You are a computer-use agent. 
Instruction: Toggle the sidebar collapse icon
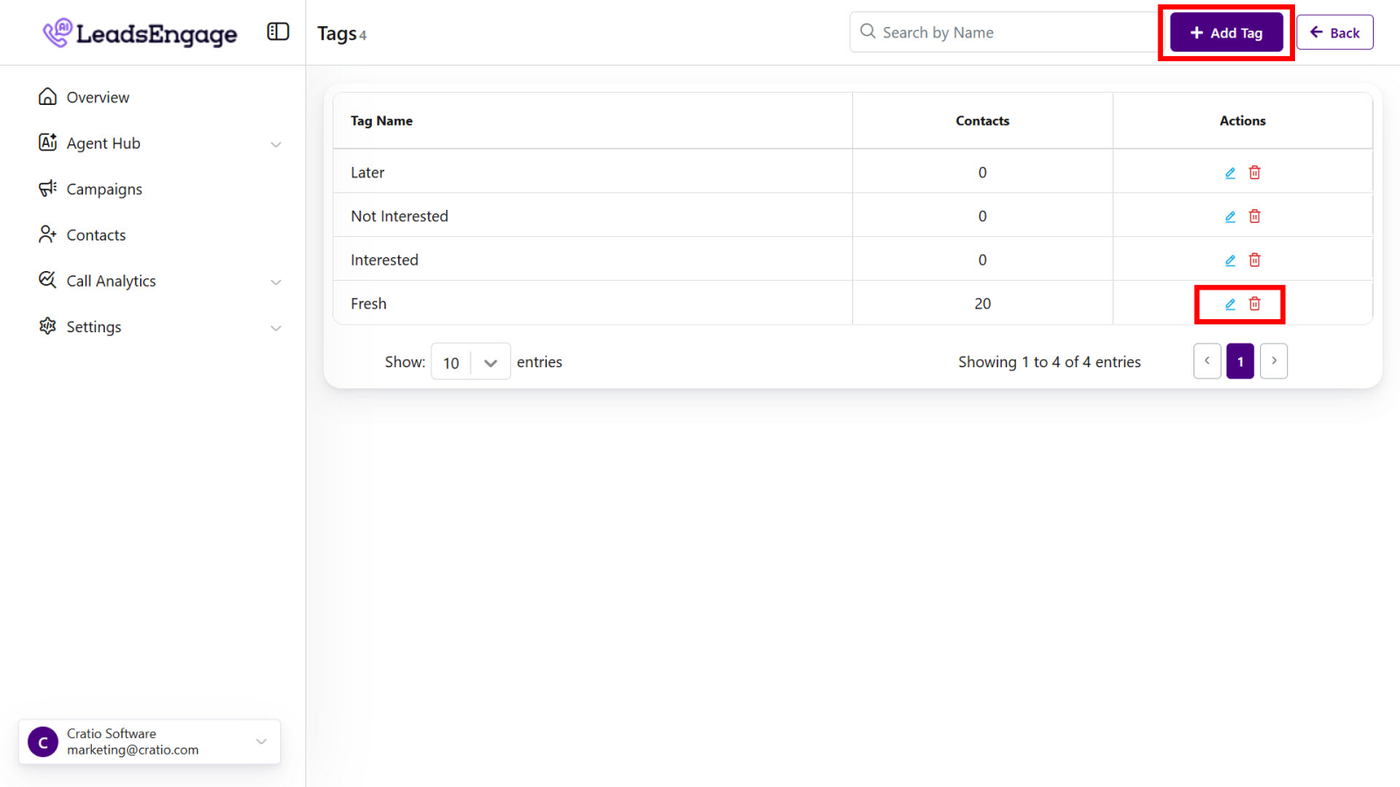tap(278, 32)
